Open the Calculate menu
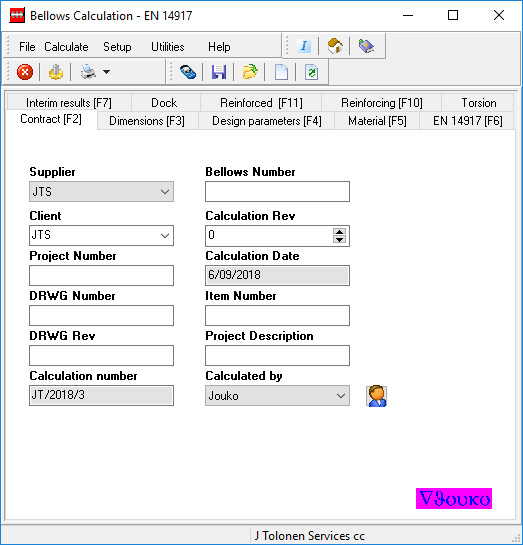This screenshot has width=523, height=545. click(66, 47)
